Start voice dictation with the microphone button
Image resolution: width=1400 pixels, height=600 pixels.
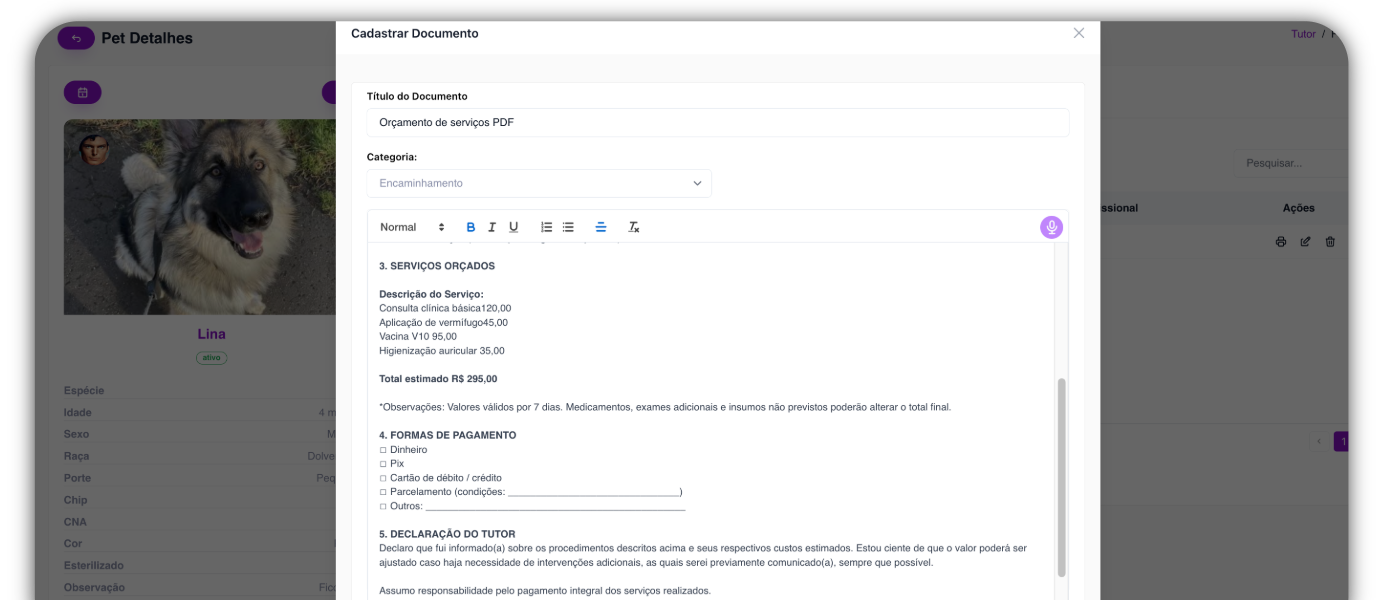(x=1051, y=227)
